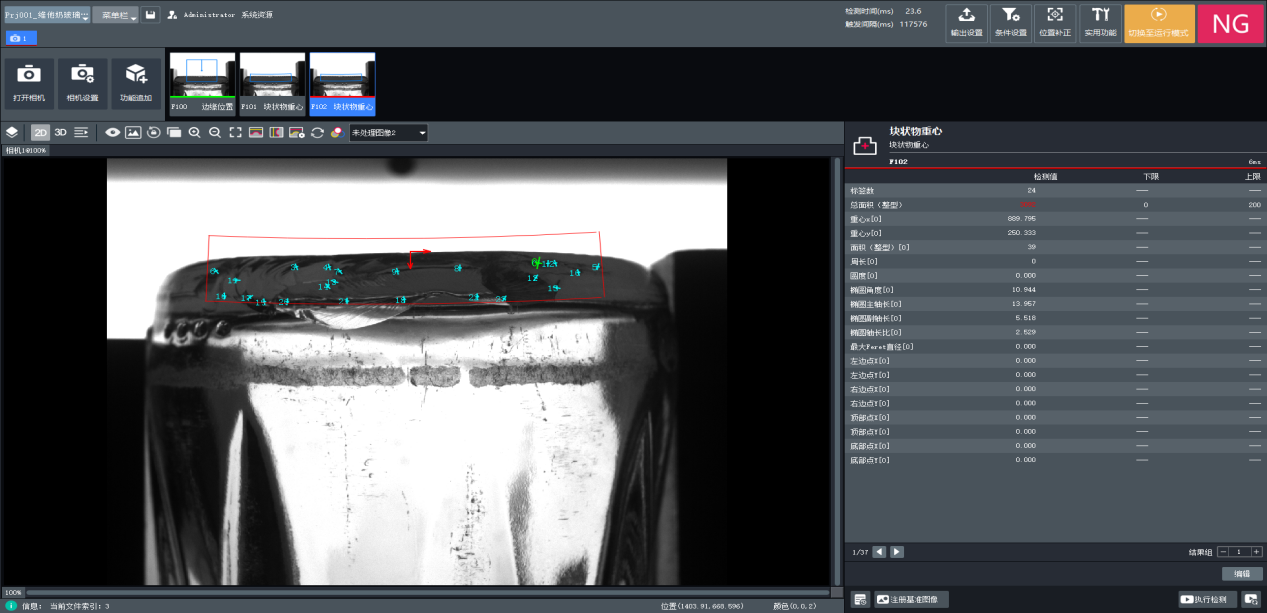Click the save floppy disk icon

pos(150,15)
